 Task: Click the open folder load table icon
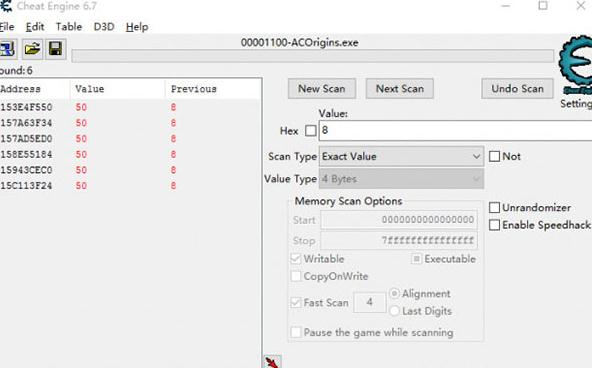(x=32, y=49)
